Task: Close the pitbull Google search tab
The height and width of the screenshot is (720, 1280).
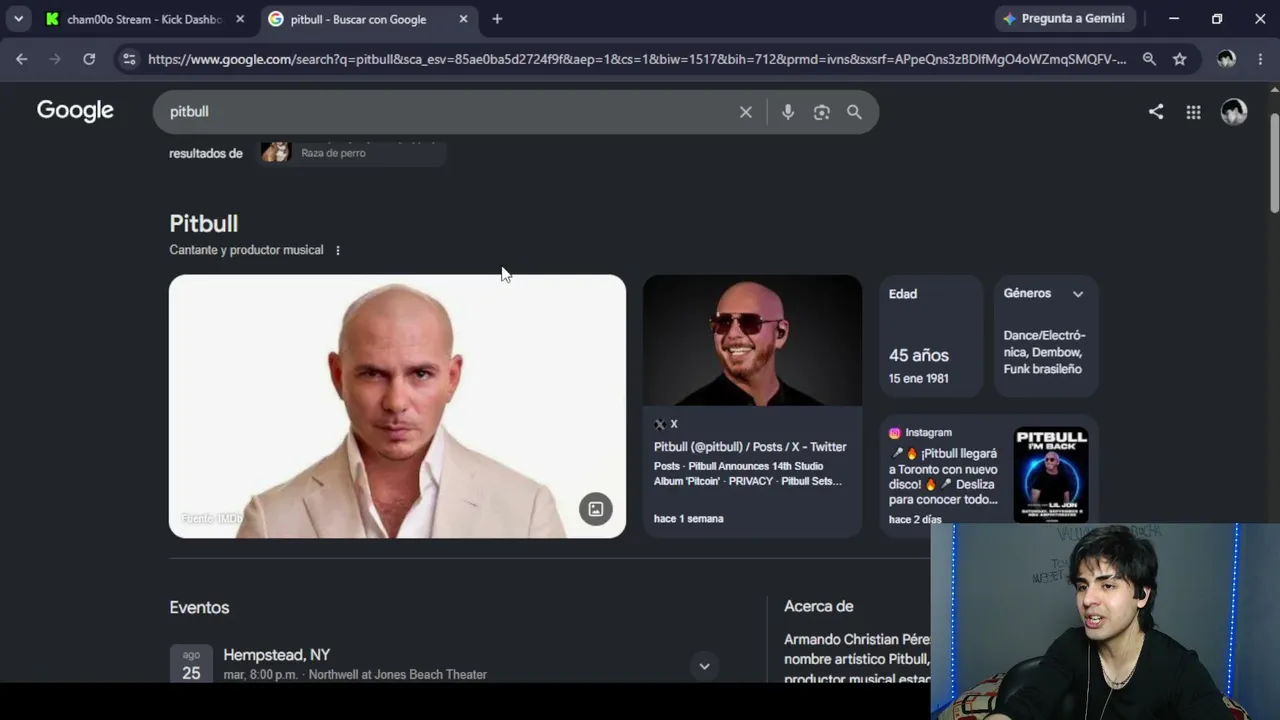Action: pos(463,19)
